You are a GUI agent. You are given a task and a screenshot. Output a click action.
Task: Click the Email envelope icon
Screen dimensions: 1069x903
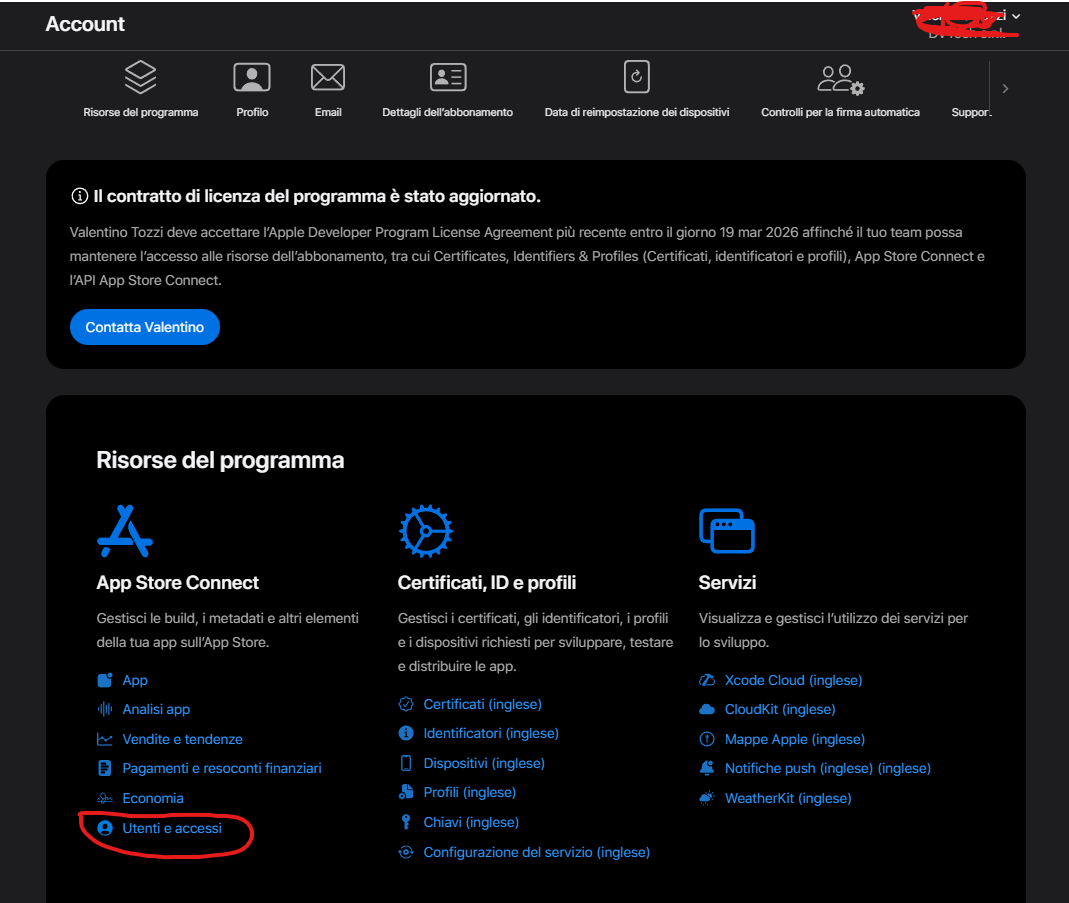(x=328, y=77)
